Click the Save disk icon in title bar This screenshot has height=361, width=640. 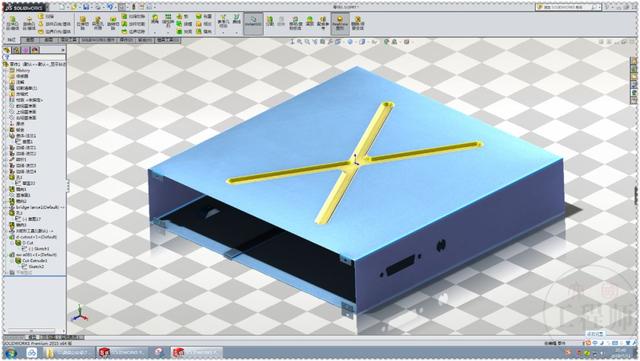click(x=86, y=7)
